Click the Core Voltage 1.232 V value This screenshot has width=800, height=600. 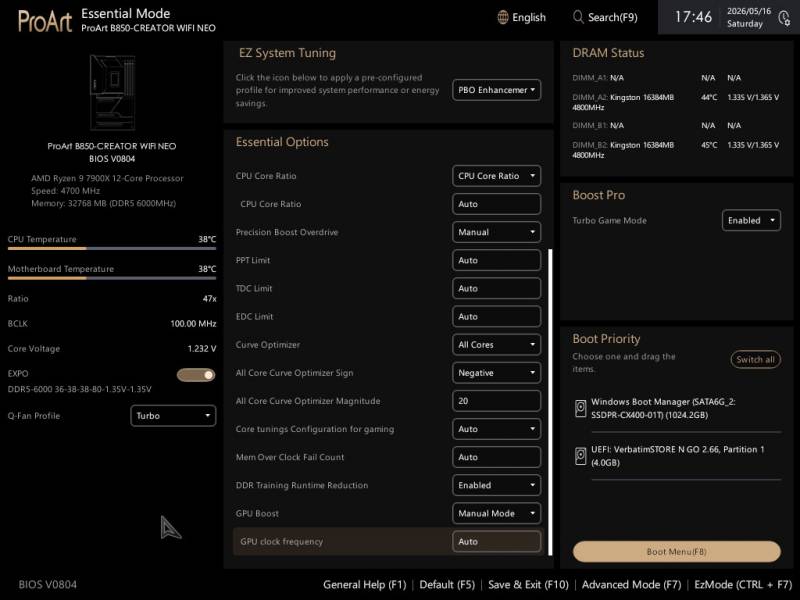pyautogui.click(x=202, y=348)
